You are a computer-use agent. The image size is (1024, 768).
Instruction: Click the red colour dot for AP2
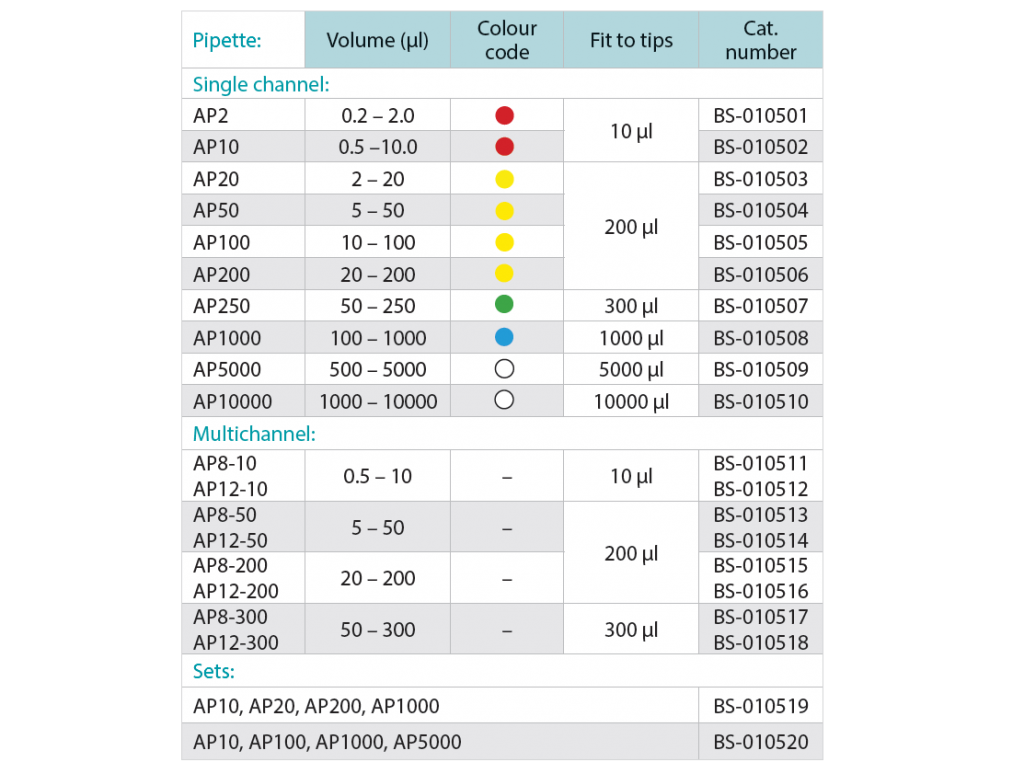click(505, 115)
